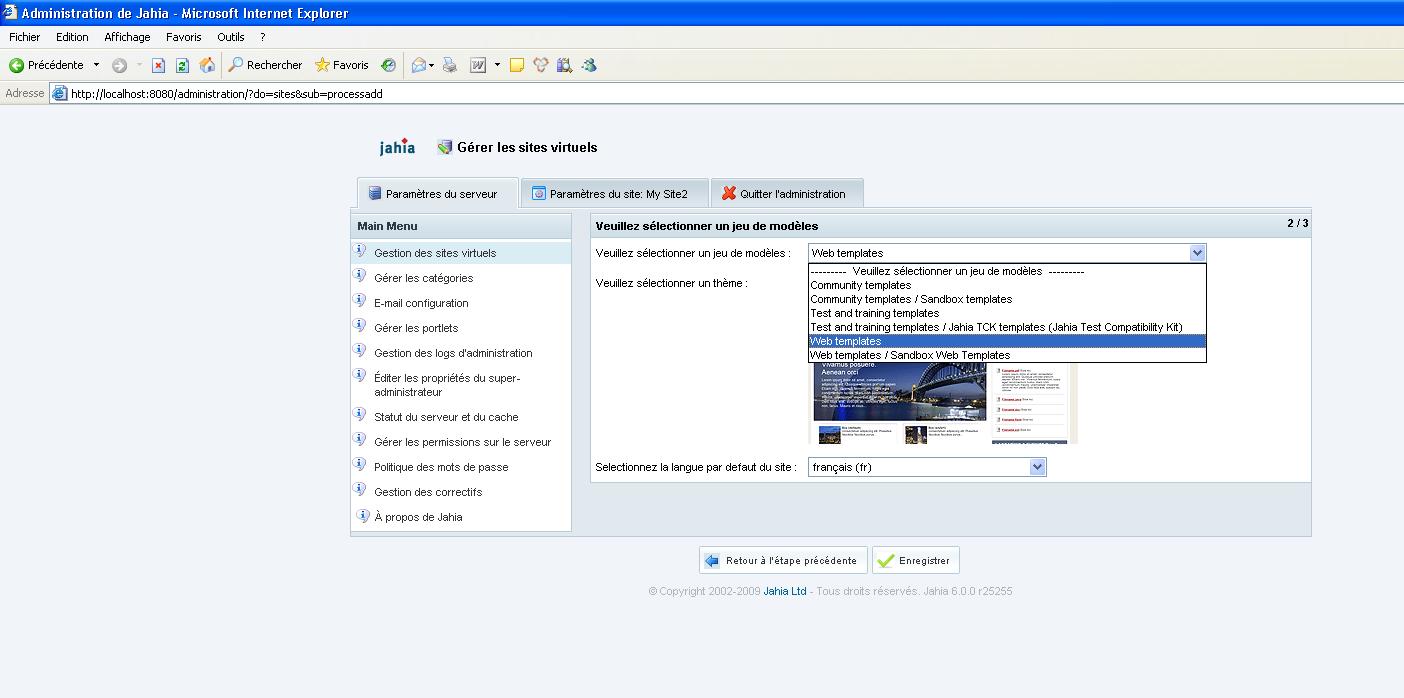
Task: Open the ? help menu
Action: pos(262,37)
